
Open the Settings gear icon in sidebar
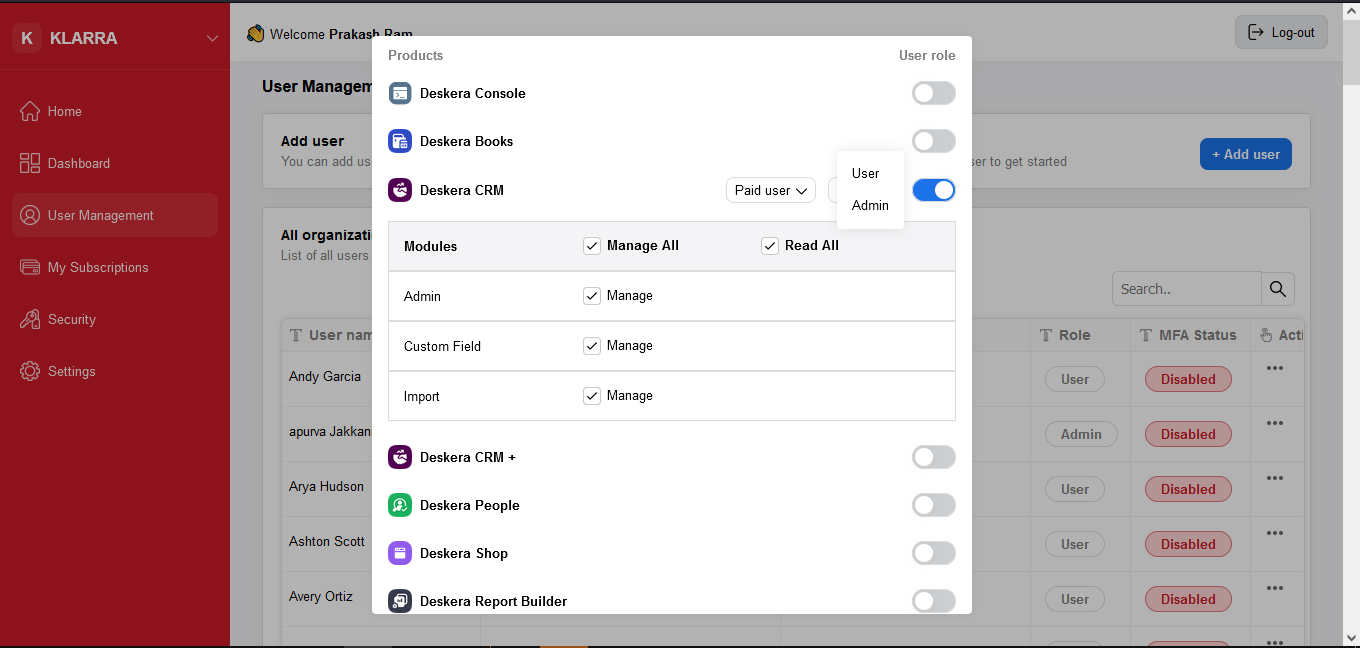tap(30, 371)
